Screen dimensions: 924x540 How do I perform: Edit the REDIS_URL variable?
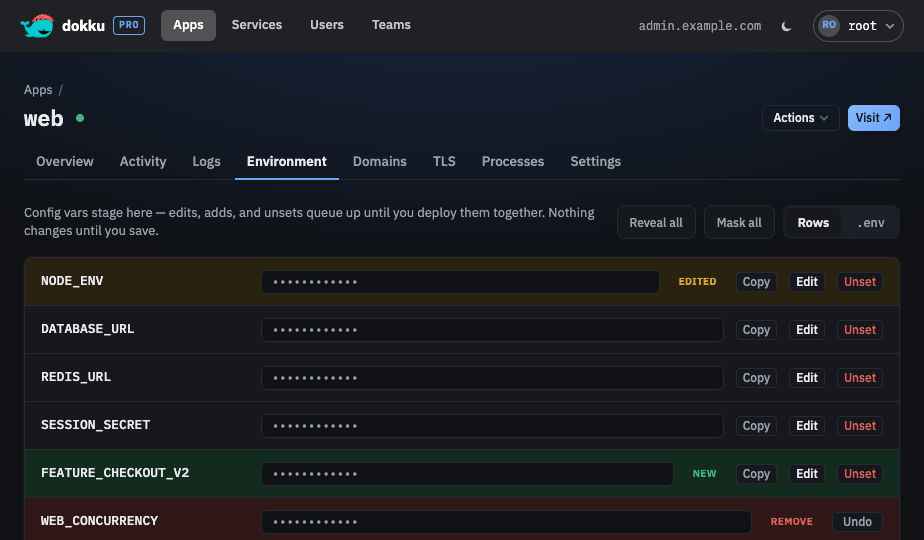click(807, 378)
